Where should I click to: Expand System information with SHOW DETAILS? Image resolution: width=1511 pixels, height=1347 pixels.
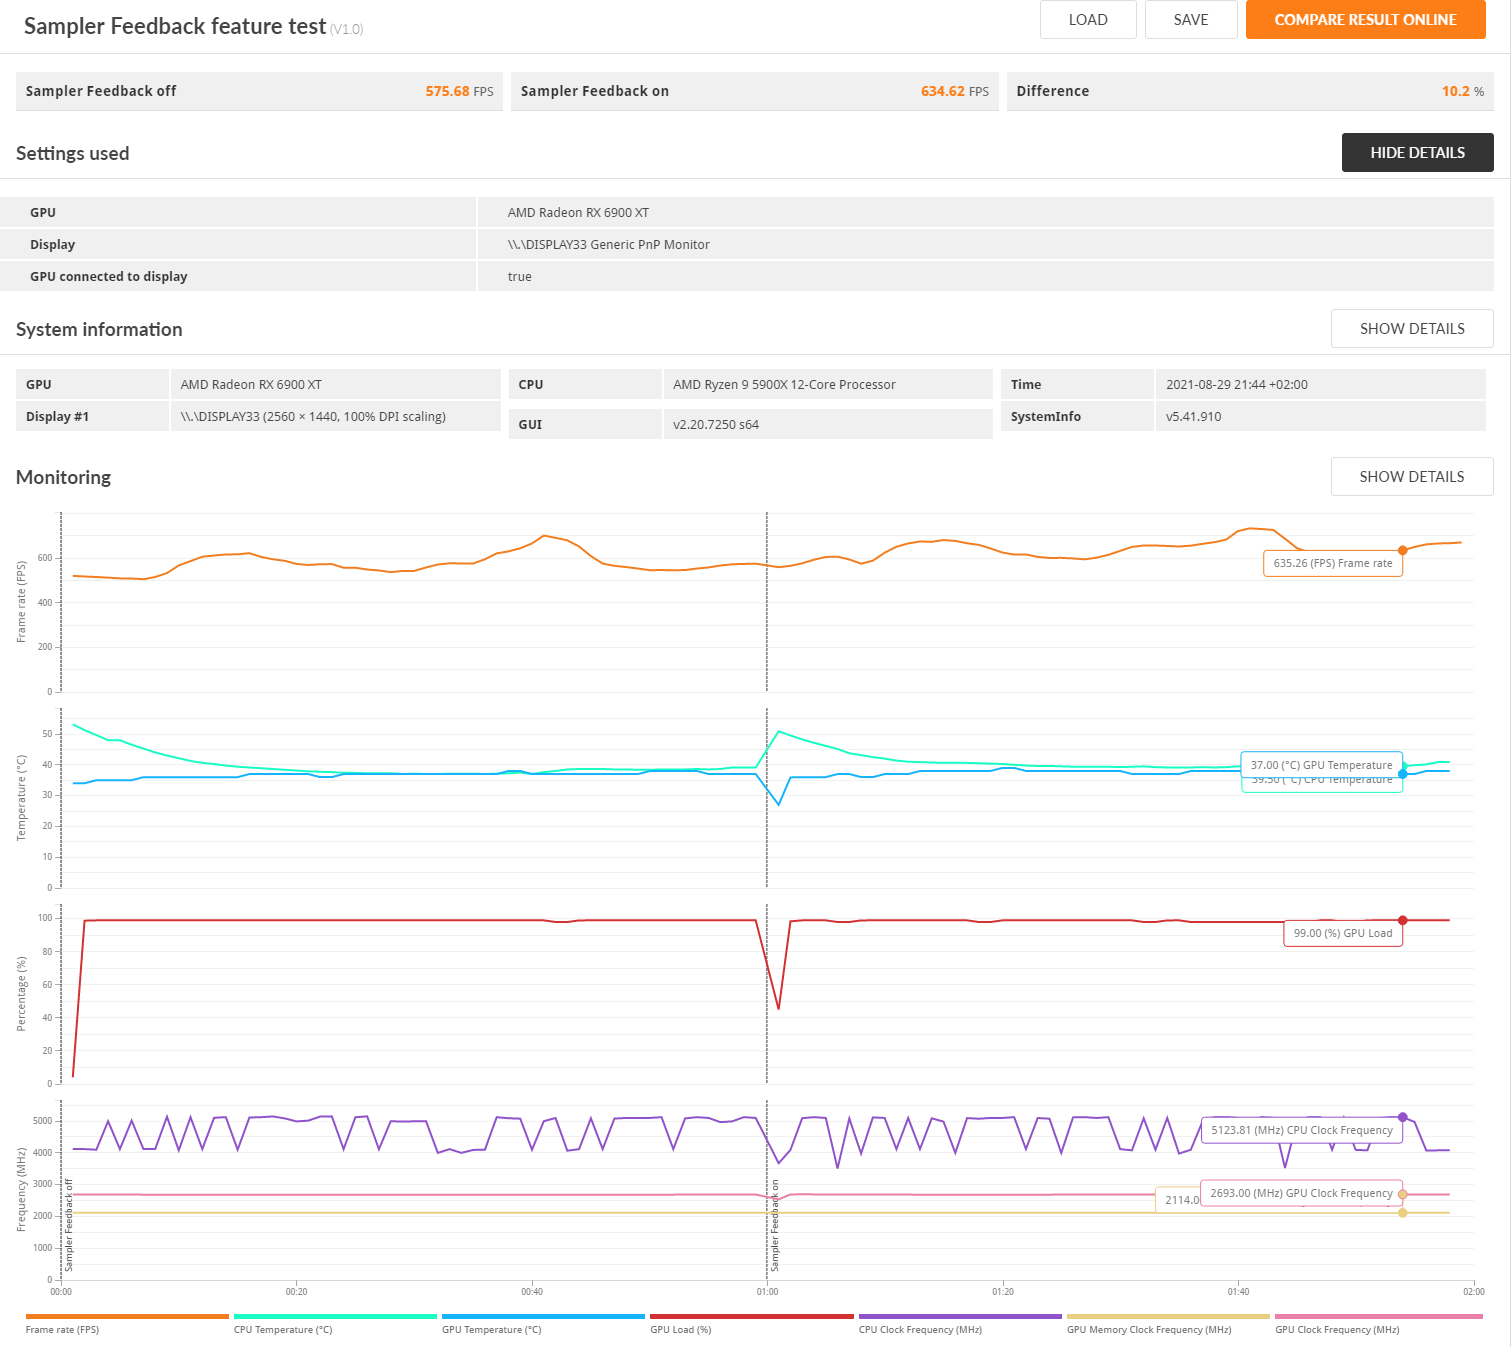[x=1412, y=329]
